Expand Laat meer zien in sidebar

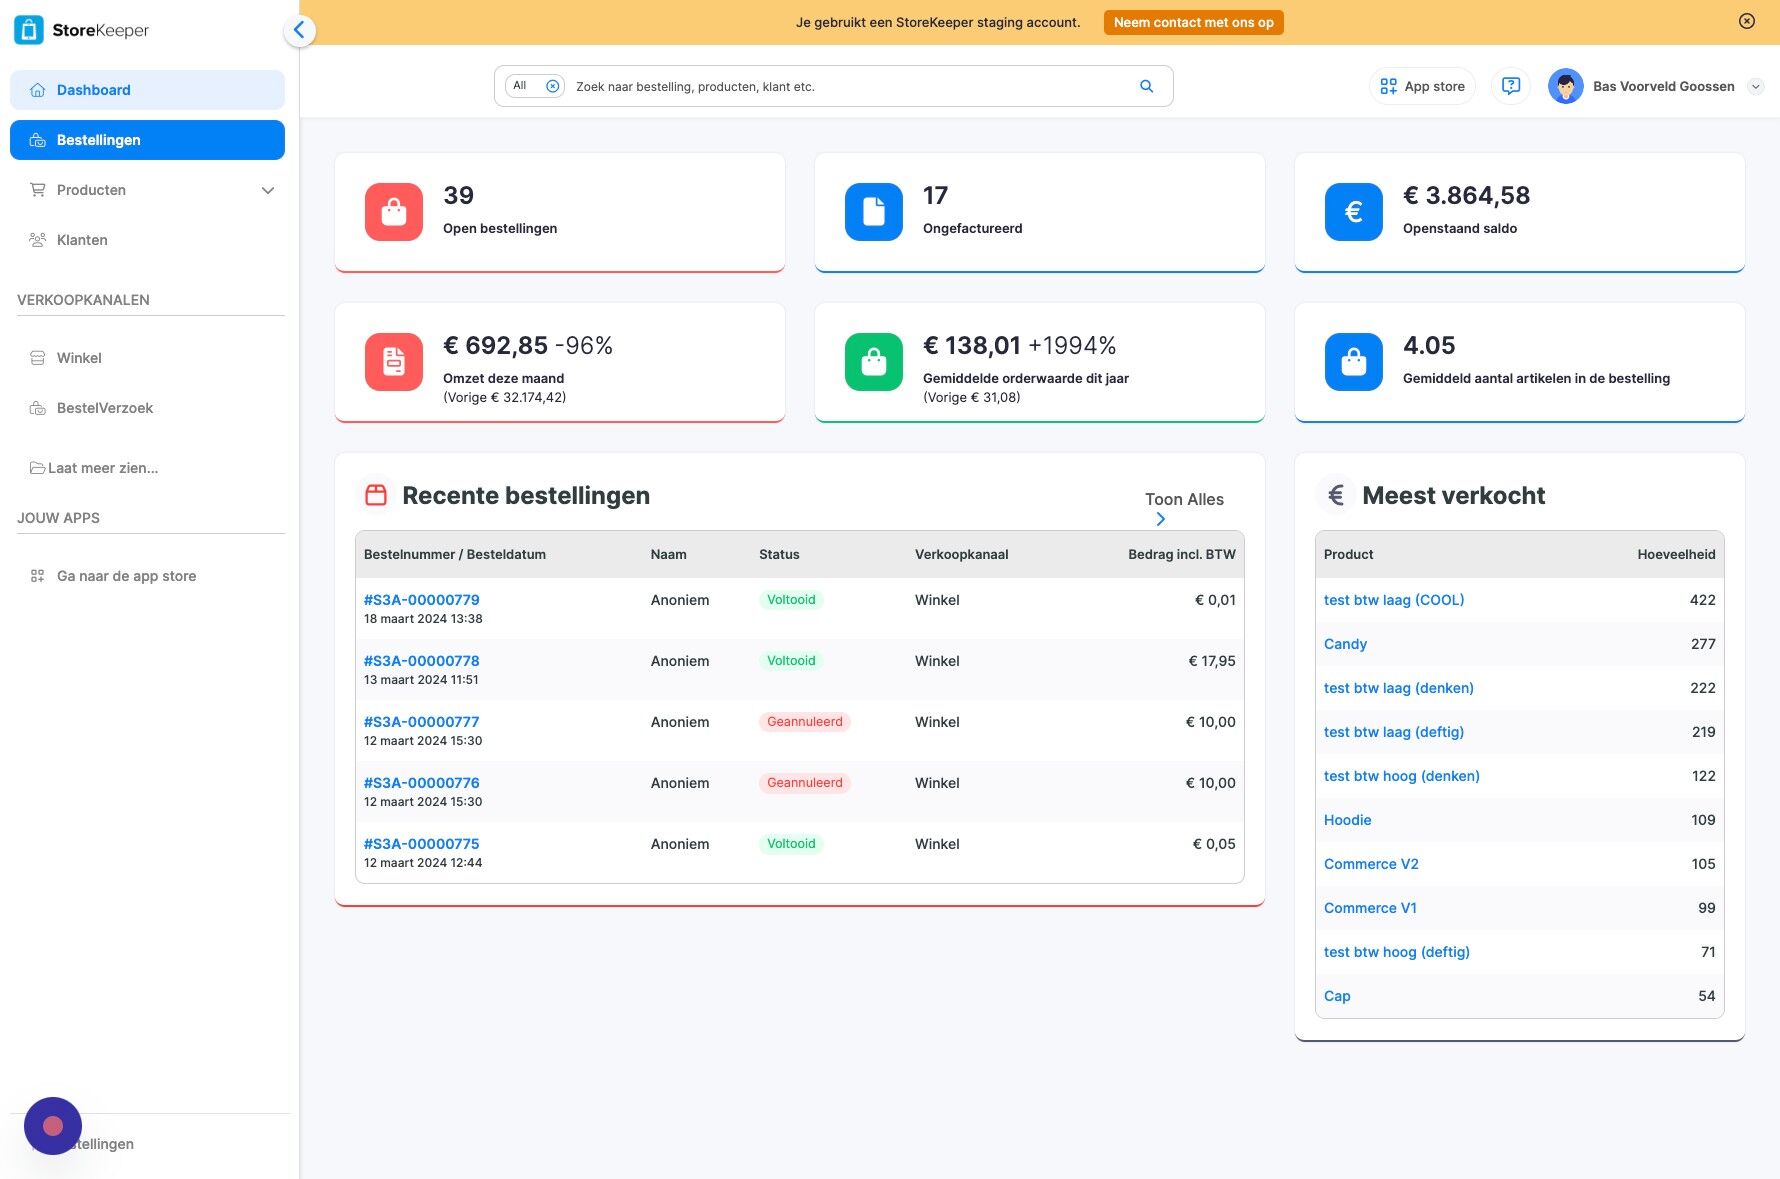click(94, 468)
